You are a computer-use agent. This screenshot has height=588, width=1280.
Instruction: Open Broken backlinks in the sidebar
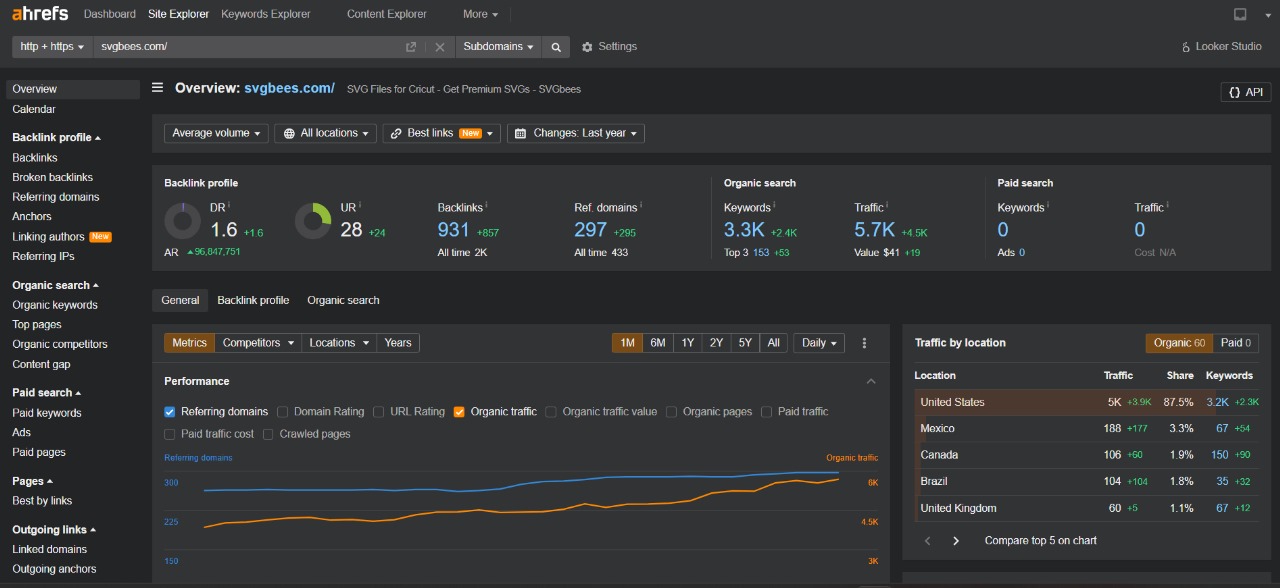(52, 177)
